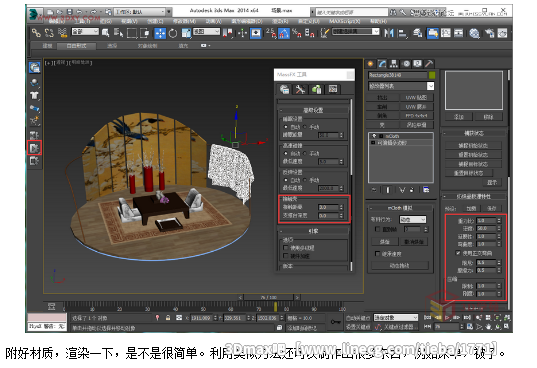Click the 撤消烘焙 button
Image resolution: width=537 pixels, height=368 pixels.
(x=414, y=242)
